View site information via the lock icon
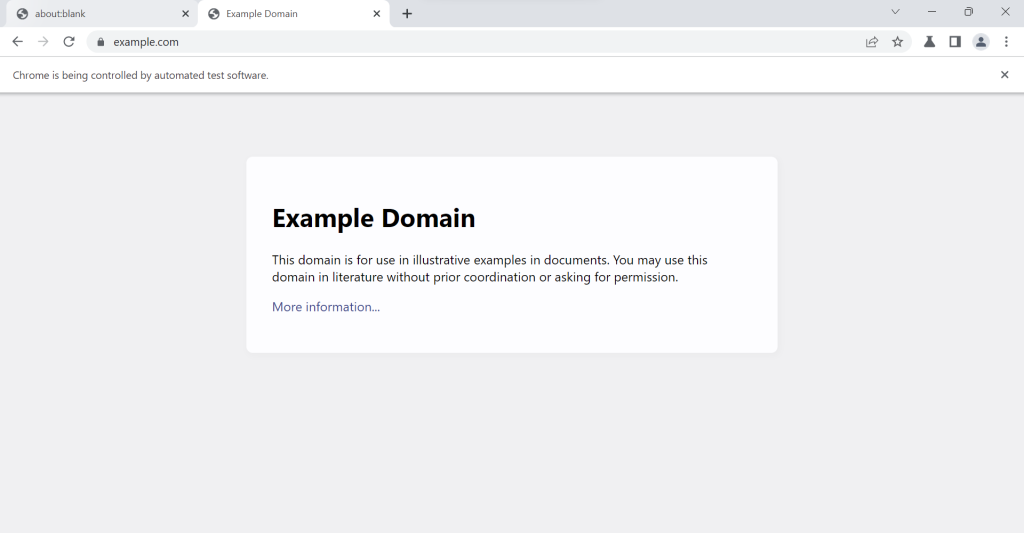The height and width of the screenshot is (533, 1024). 100,42
